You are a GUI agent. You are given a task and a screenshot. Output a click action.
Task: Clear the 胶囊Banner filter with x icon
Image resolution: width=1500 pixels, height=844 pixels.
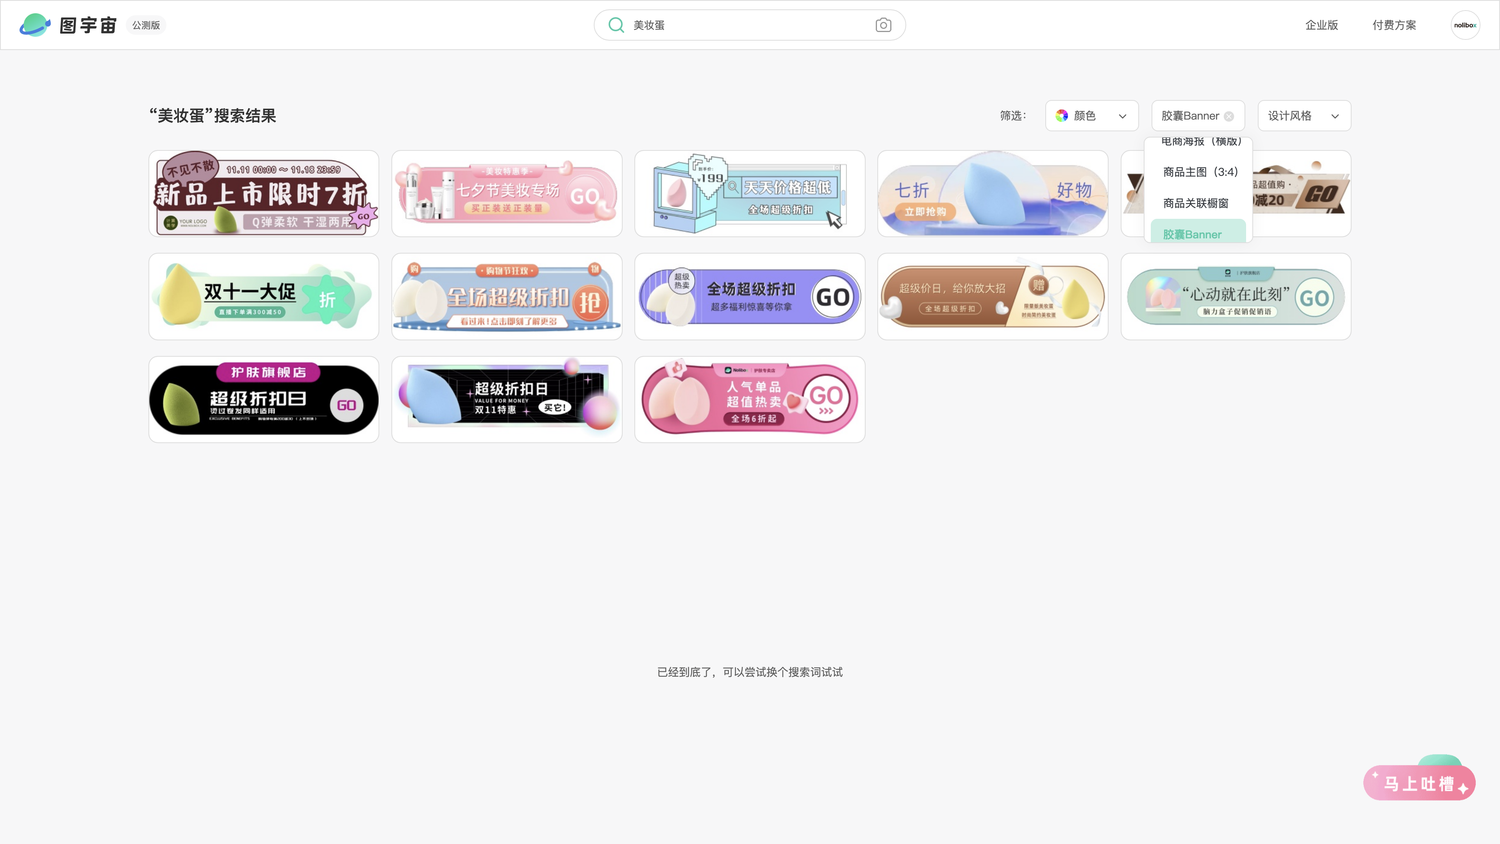click(x=1229, y=116)
